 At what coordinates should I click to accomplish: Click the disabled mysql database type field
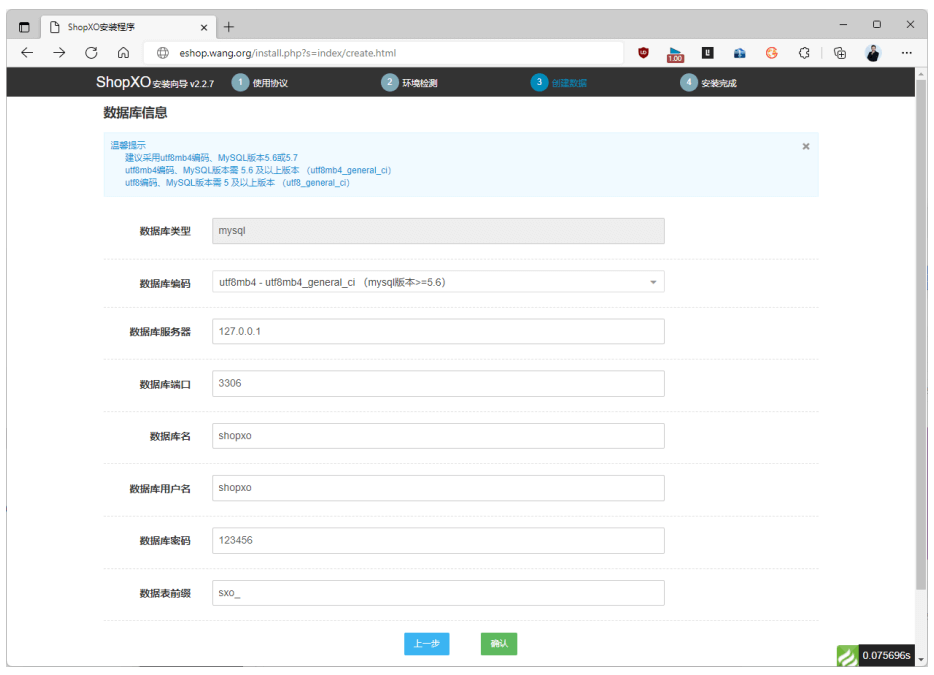[x=438, y=231]
